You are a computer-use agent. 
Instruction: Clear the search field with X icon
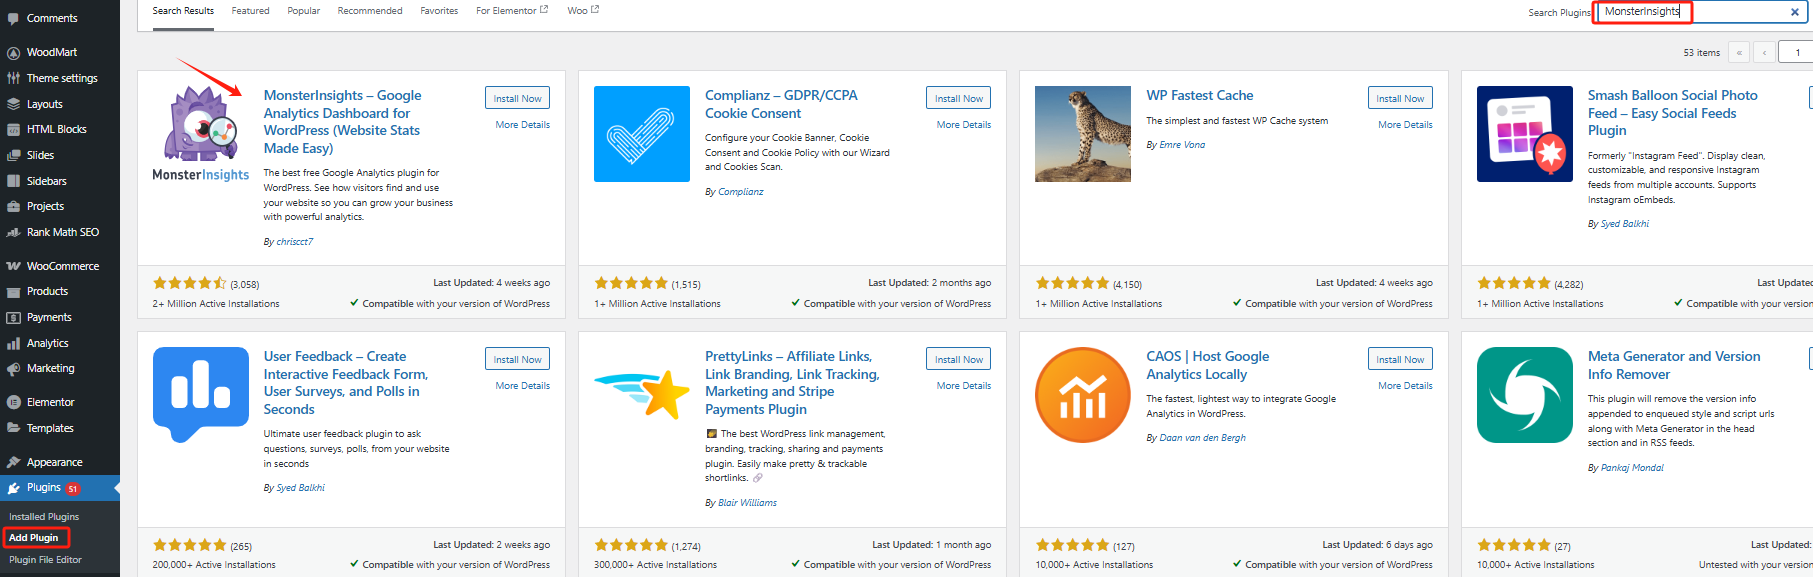[x=1795, y=12]
